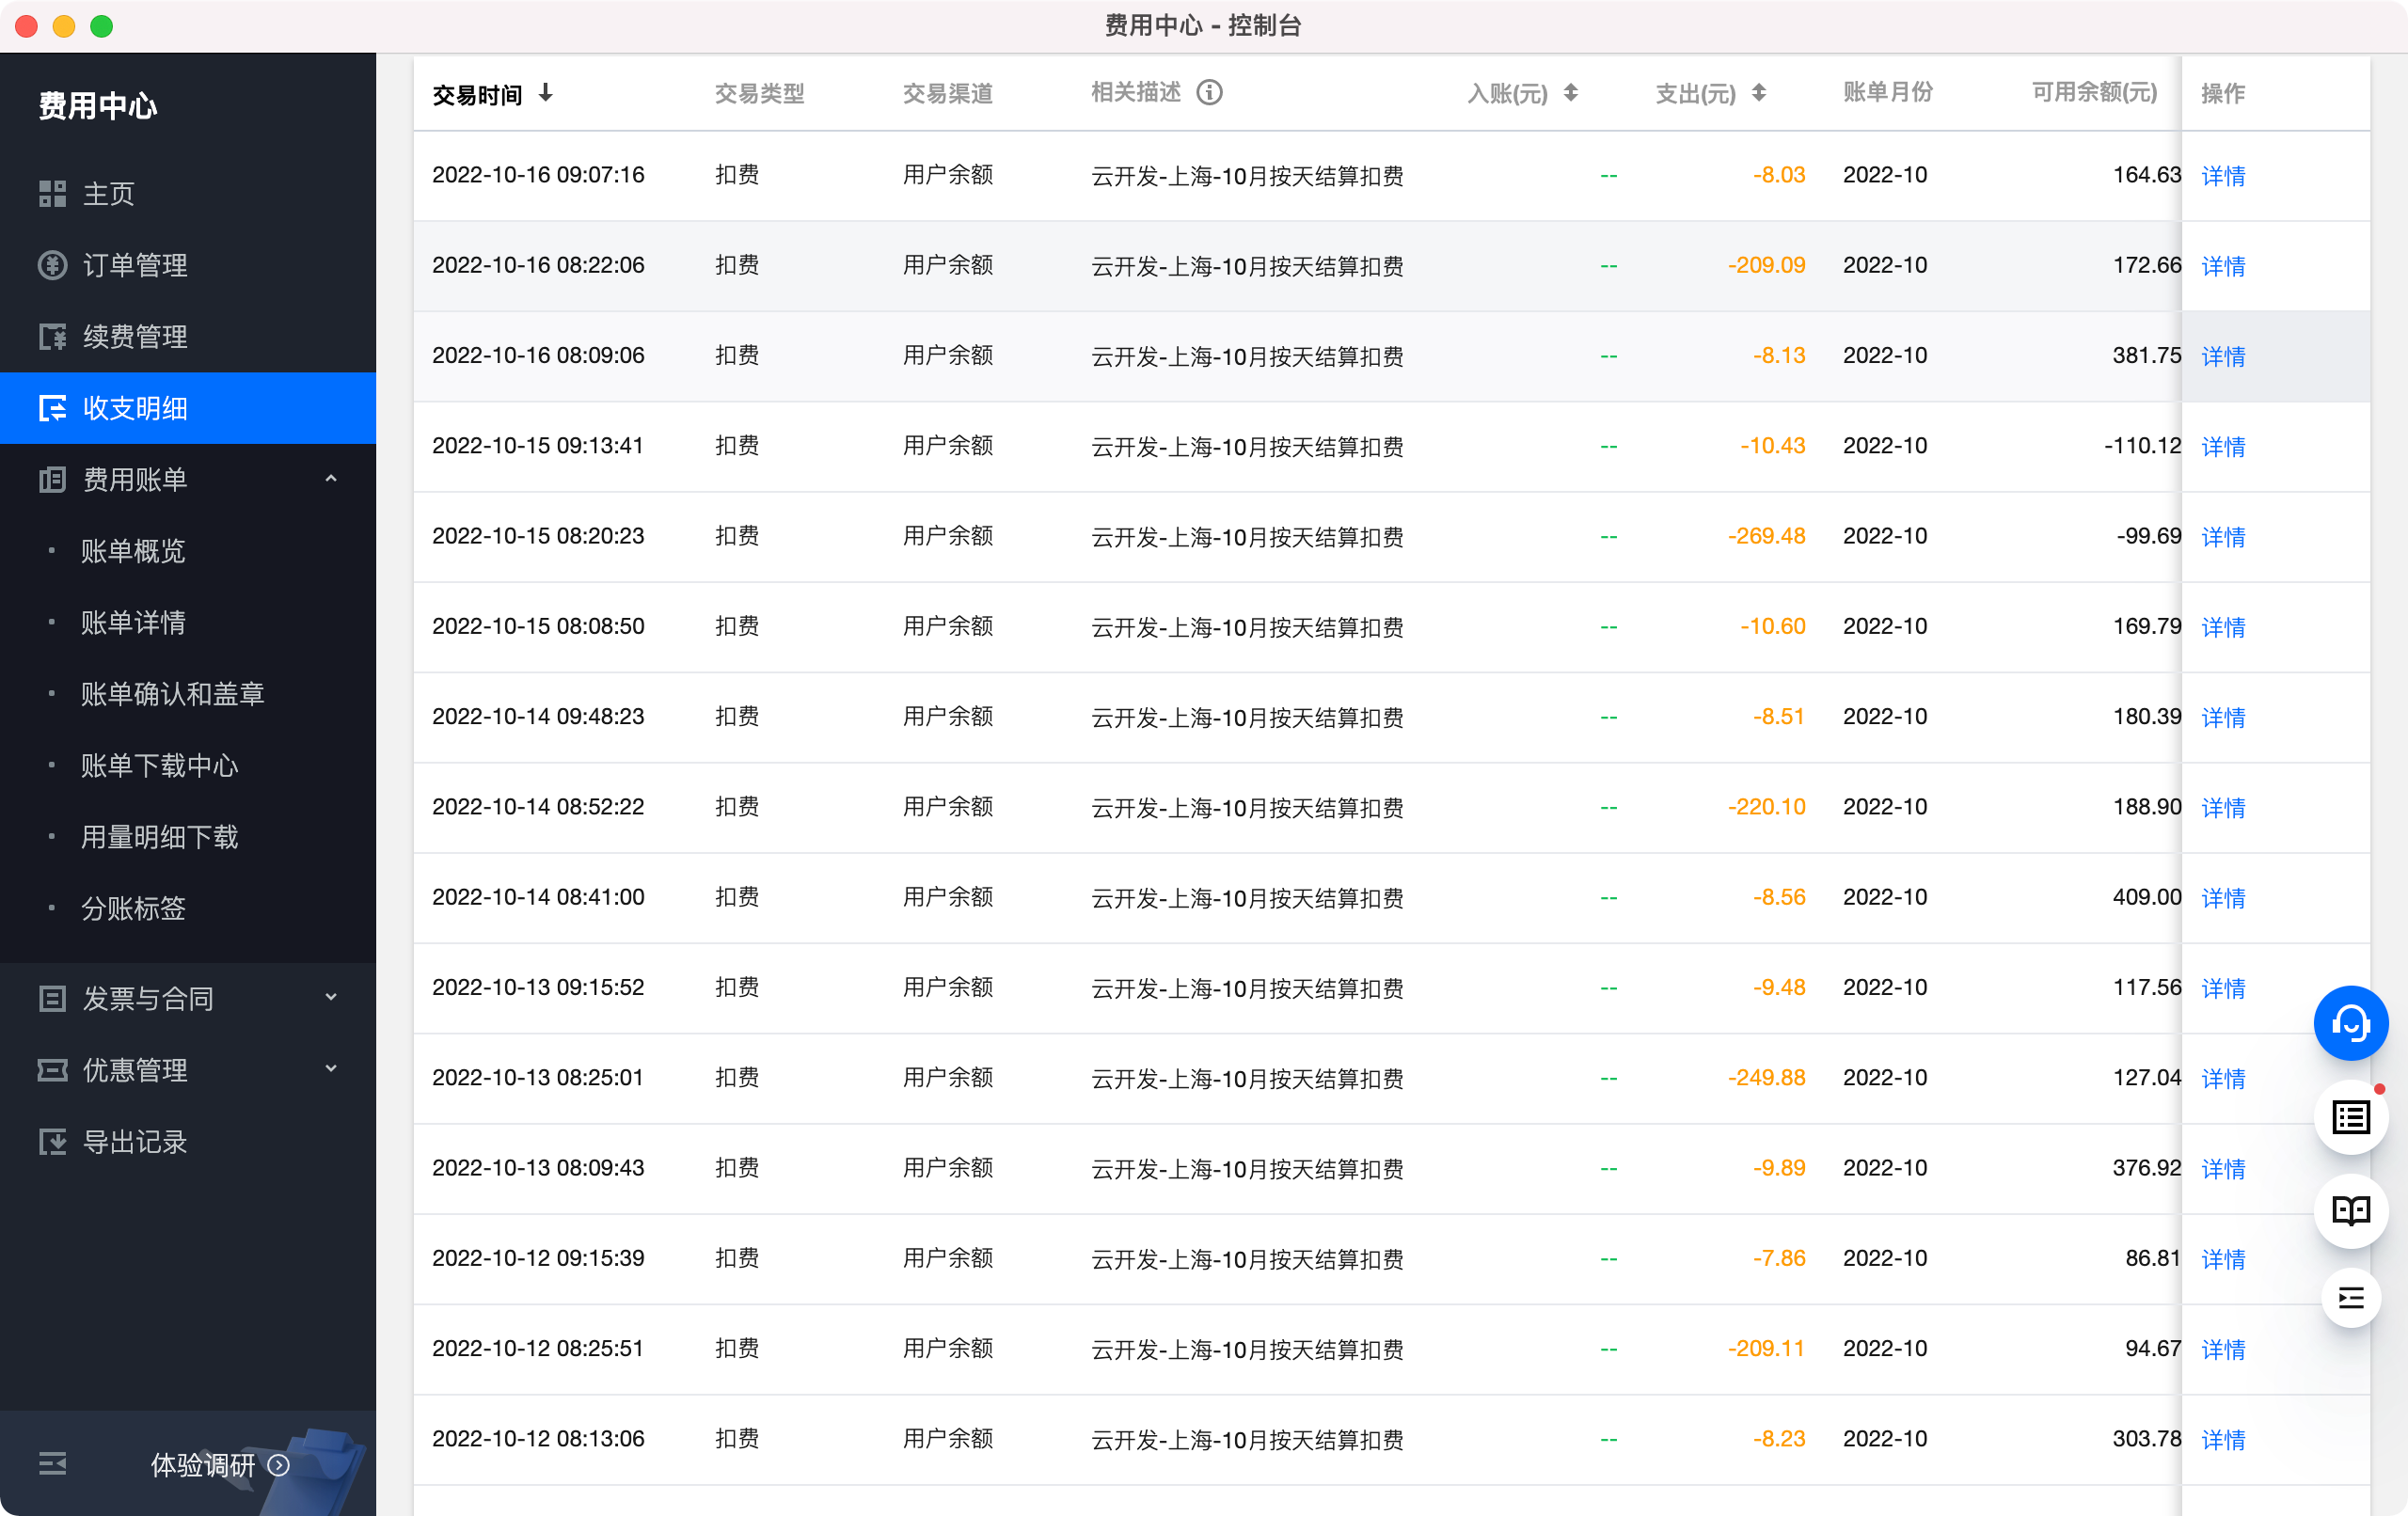Go to 订单管理 page
Screen dimensions: 2408x1516
coord(134,265)
